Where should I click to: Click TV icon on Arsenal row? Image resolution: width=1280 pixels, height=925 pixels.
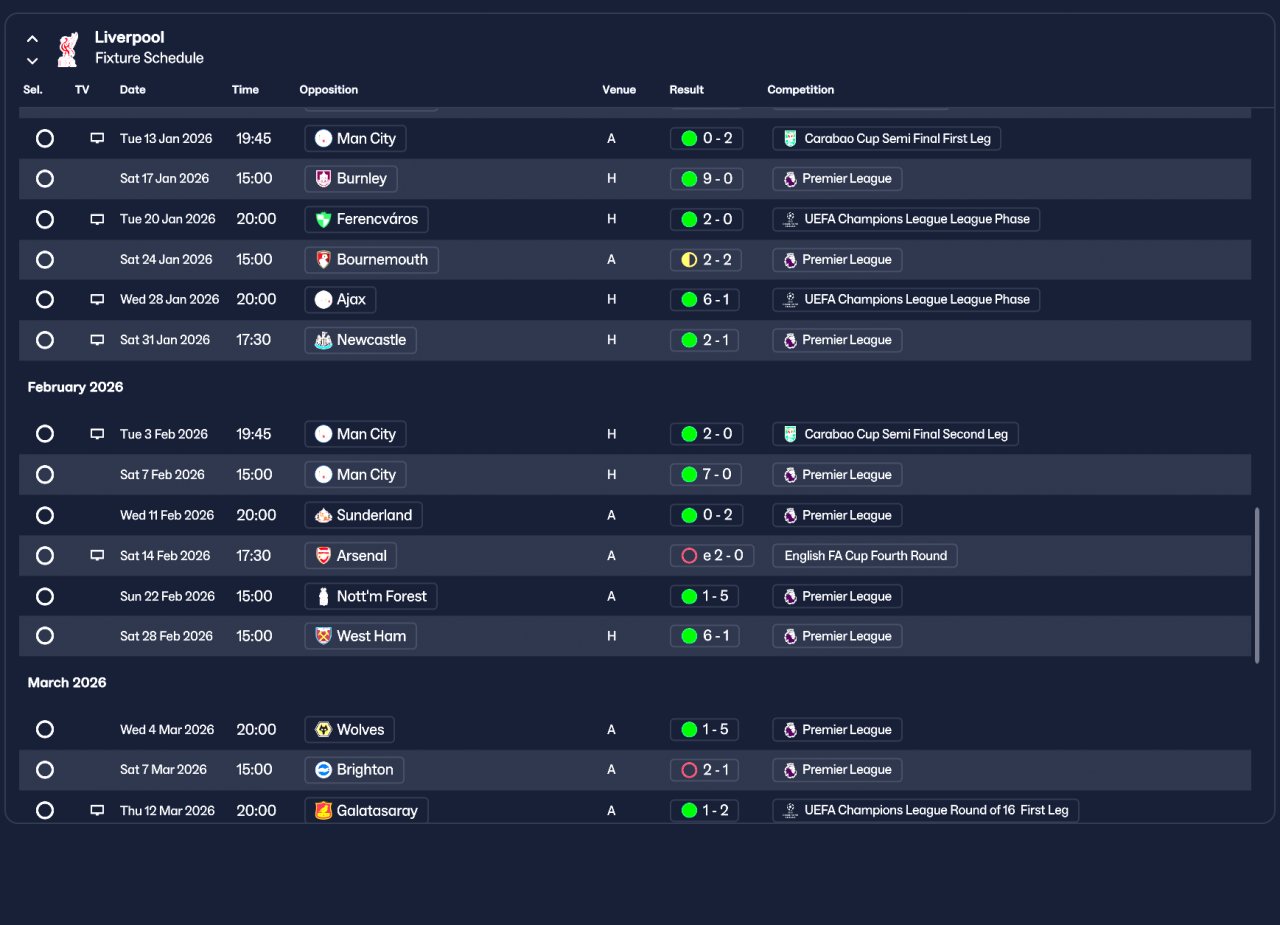97,555
